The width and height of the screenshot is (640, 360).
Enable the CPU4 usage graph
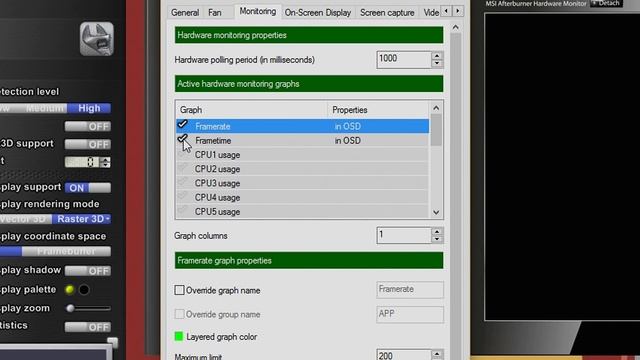(x=182, y=197)
